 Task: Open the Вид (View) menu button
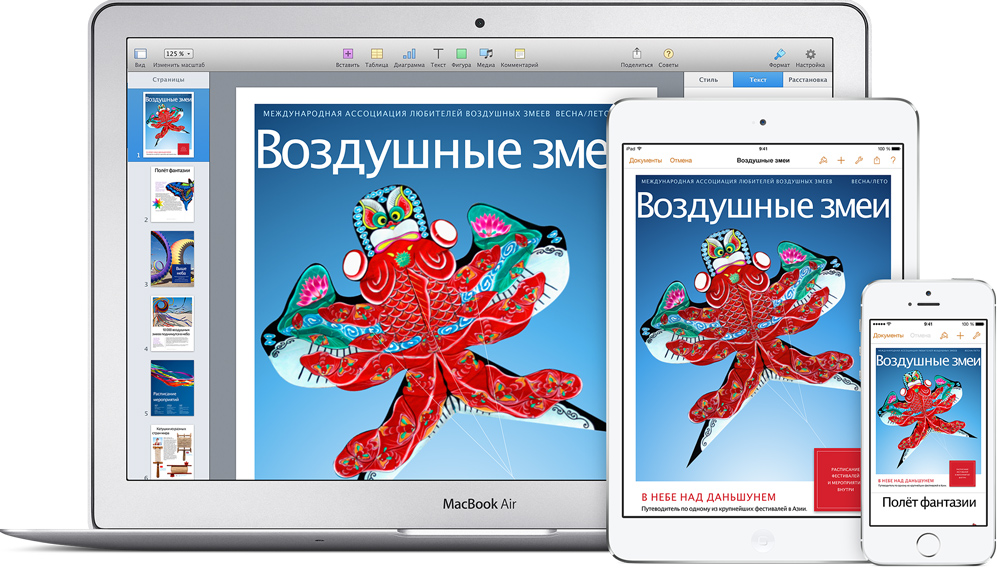[140, 54]
